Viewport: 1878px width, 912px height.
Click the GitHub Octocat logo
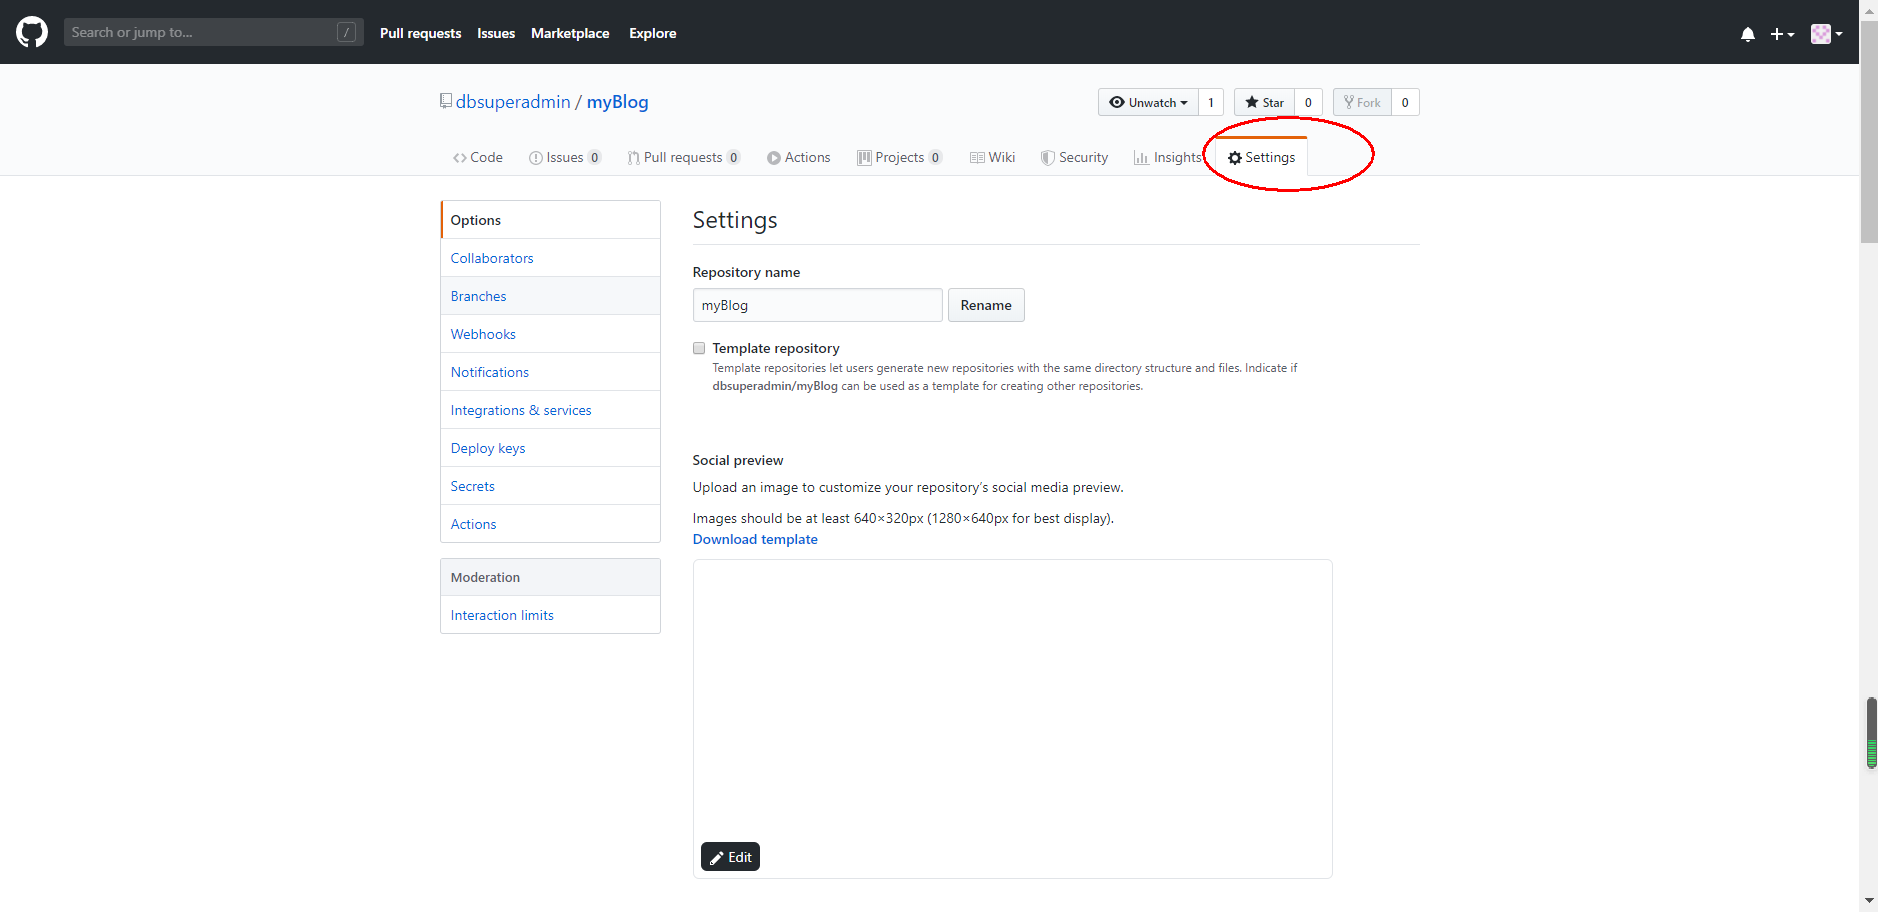click(x=32, y=32)
